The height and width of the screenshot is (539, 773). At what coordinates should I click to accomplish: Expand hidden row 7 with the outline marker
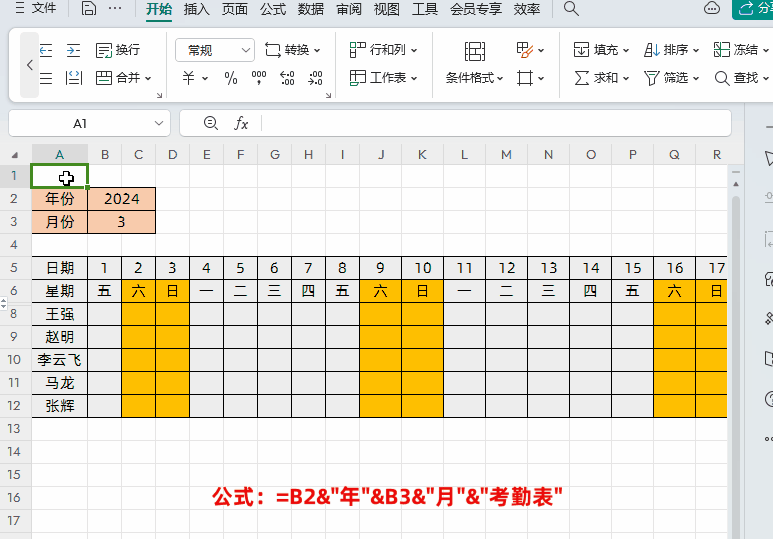pos(3,303)
